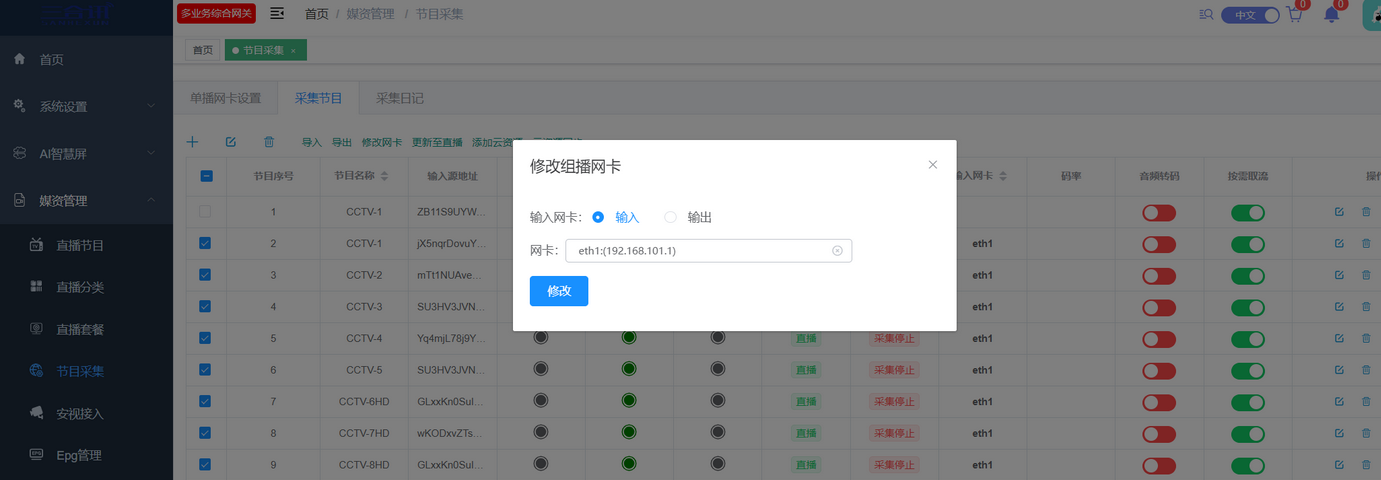Select the 输入 radio option
This screenshot has width=1381, height=480.
click(598, 217)
